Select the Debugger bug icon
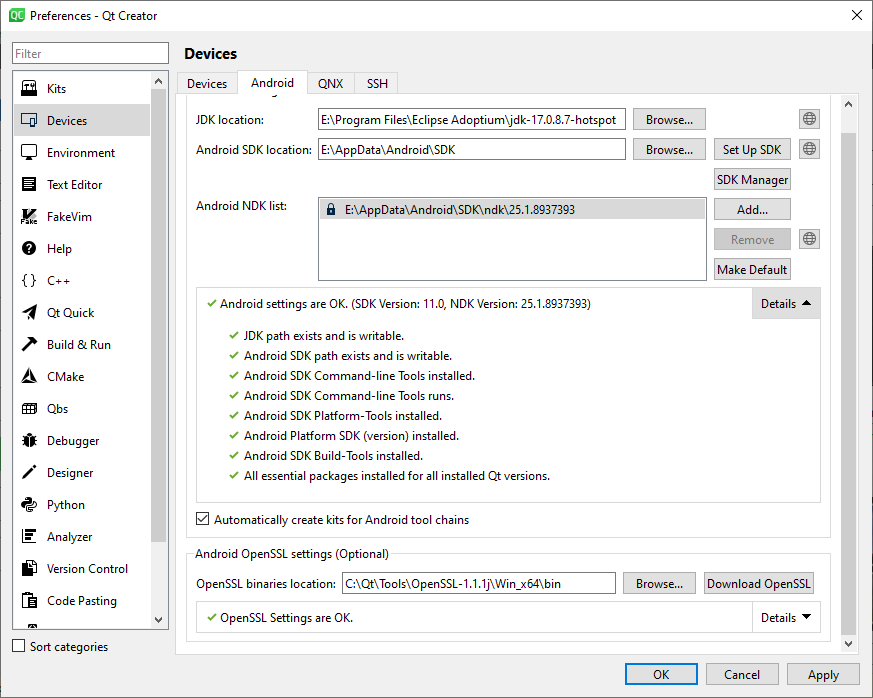This screenshot has height=698, width=873. (29, 441)
